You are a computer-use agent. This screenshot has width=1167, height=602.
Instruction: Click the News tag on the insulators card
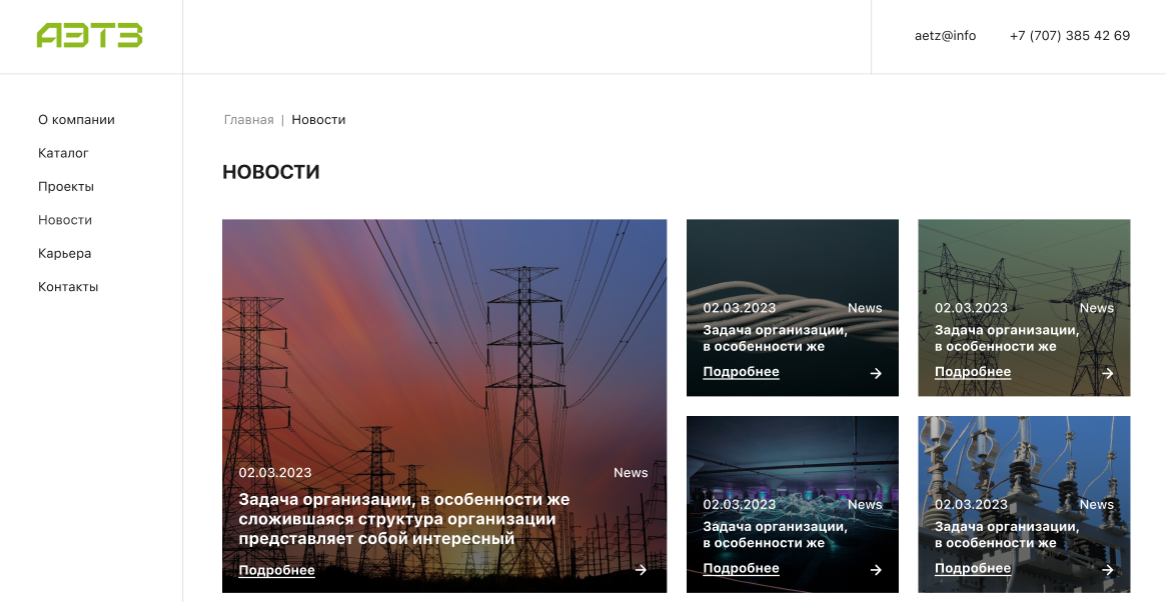click(1096, 505)
